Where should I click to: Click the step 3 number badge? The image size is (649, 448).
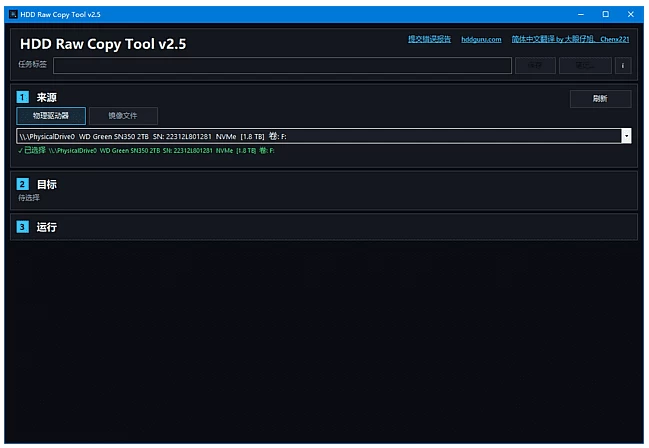(x=23, y=227)
